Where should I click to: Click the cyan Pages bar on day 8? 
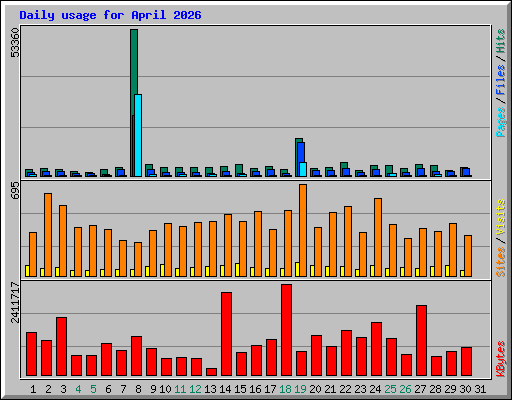(138, 135)
